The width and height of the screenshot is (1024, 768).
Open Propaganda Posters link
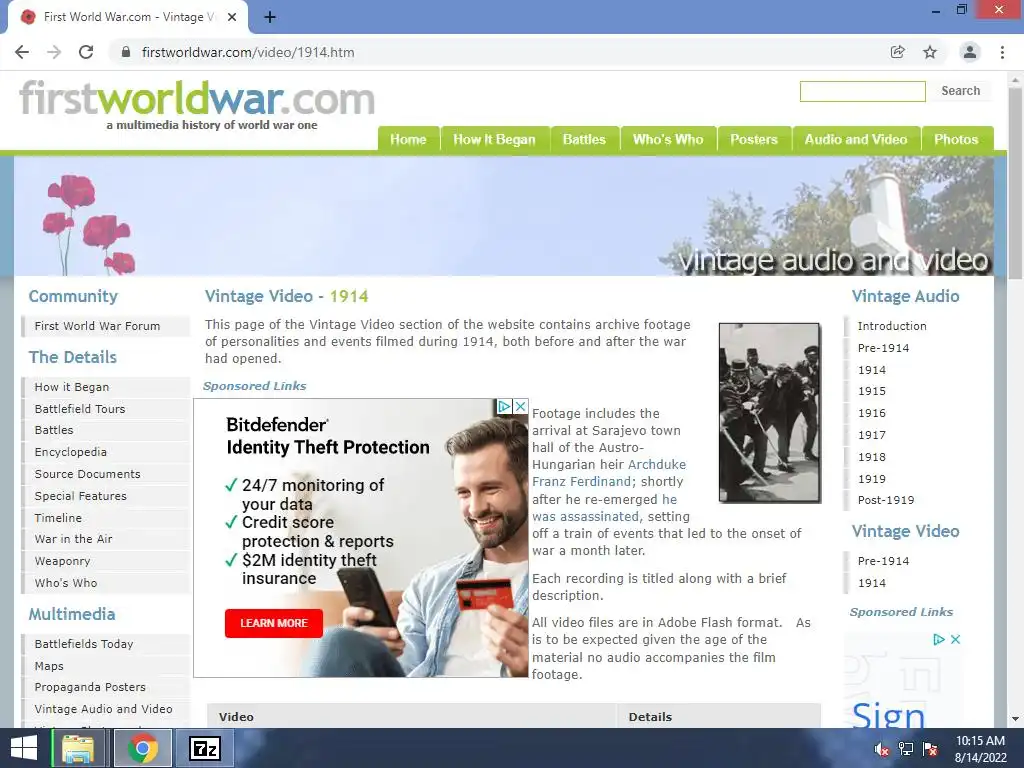pos(90,687)
